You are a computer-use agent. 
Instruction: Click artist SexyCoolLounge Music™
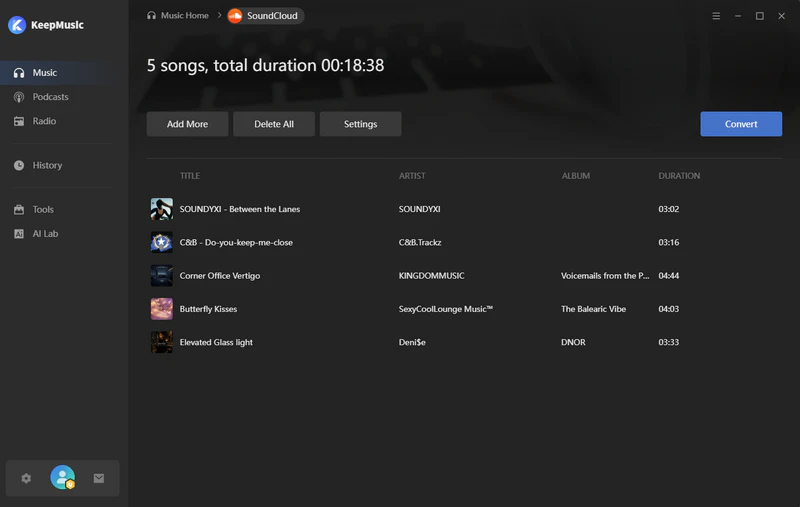tap(446, 309)
